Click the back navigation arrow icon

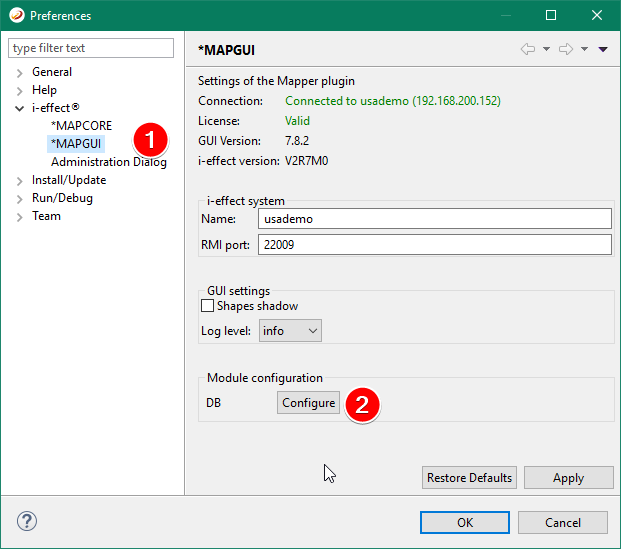(x=528, y=49)
